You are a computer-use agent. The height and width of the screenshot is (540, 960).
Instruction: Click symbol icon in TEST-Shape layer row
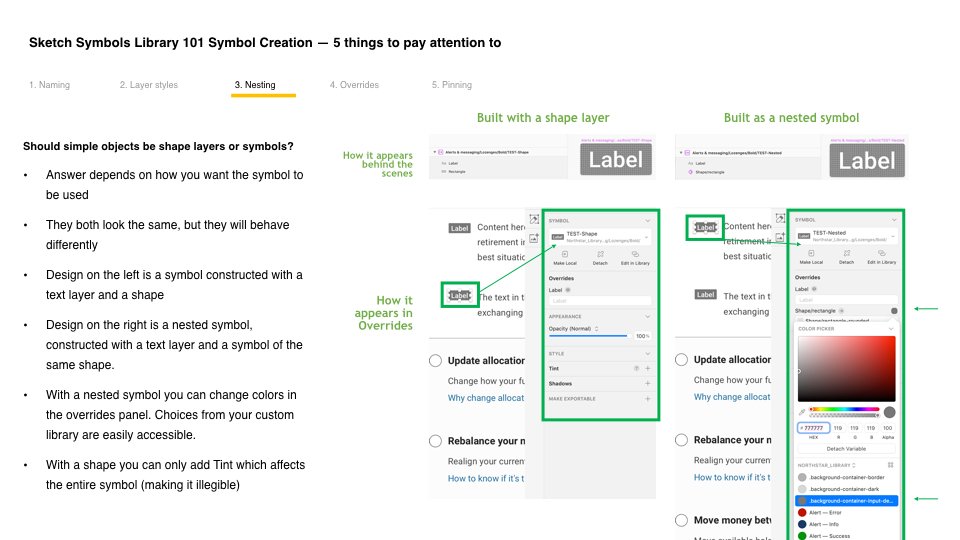tap(441, 152)
